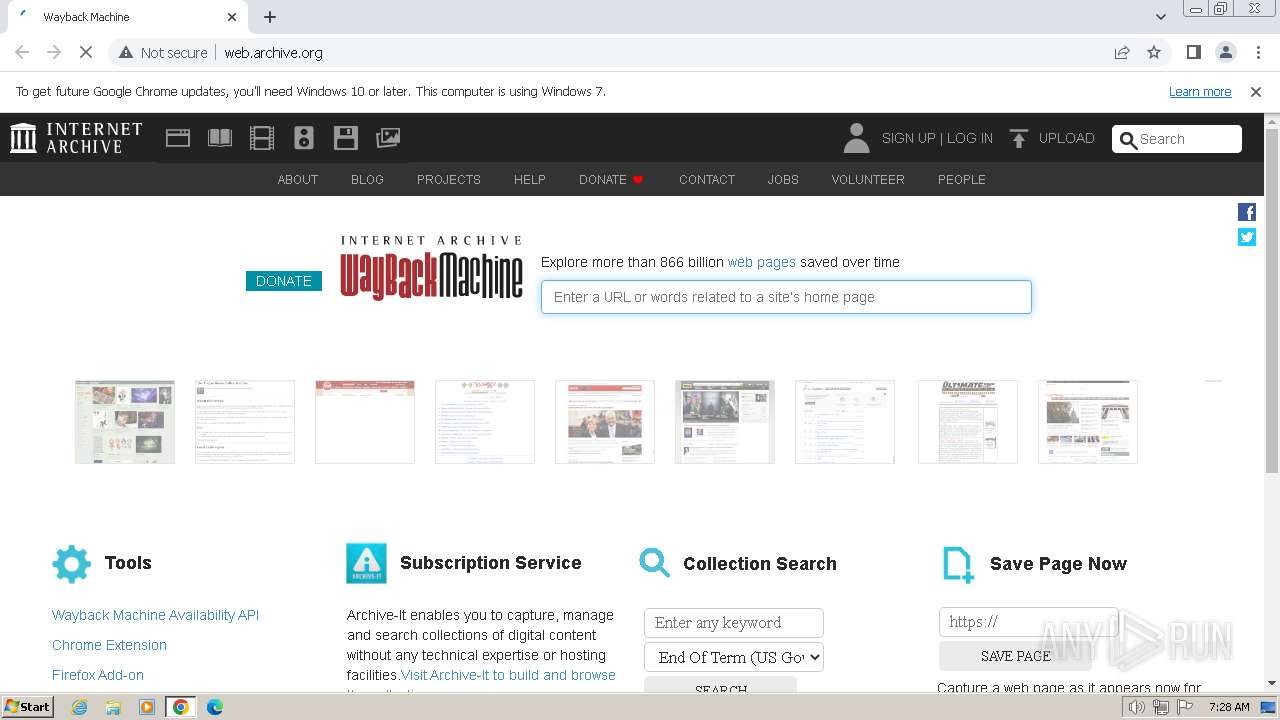Bookmark this page with the star icon
The image size is (1280, 720).
(1154, 52)
